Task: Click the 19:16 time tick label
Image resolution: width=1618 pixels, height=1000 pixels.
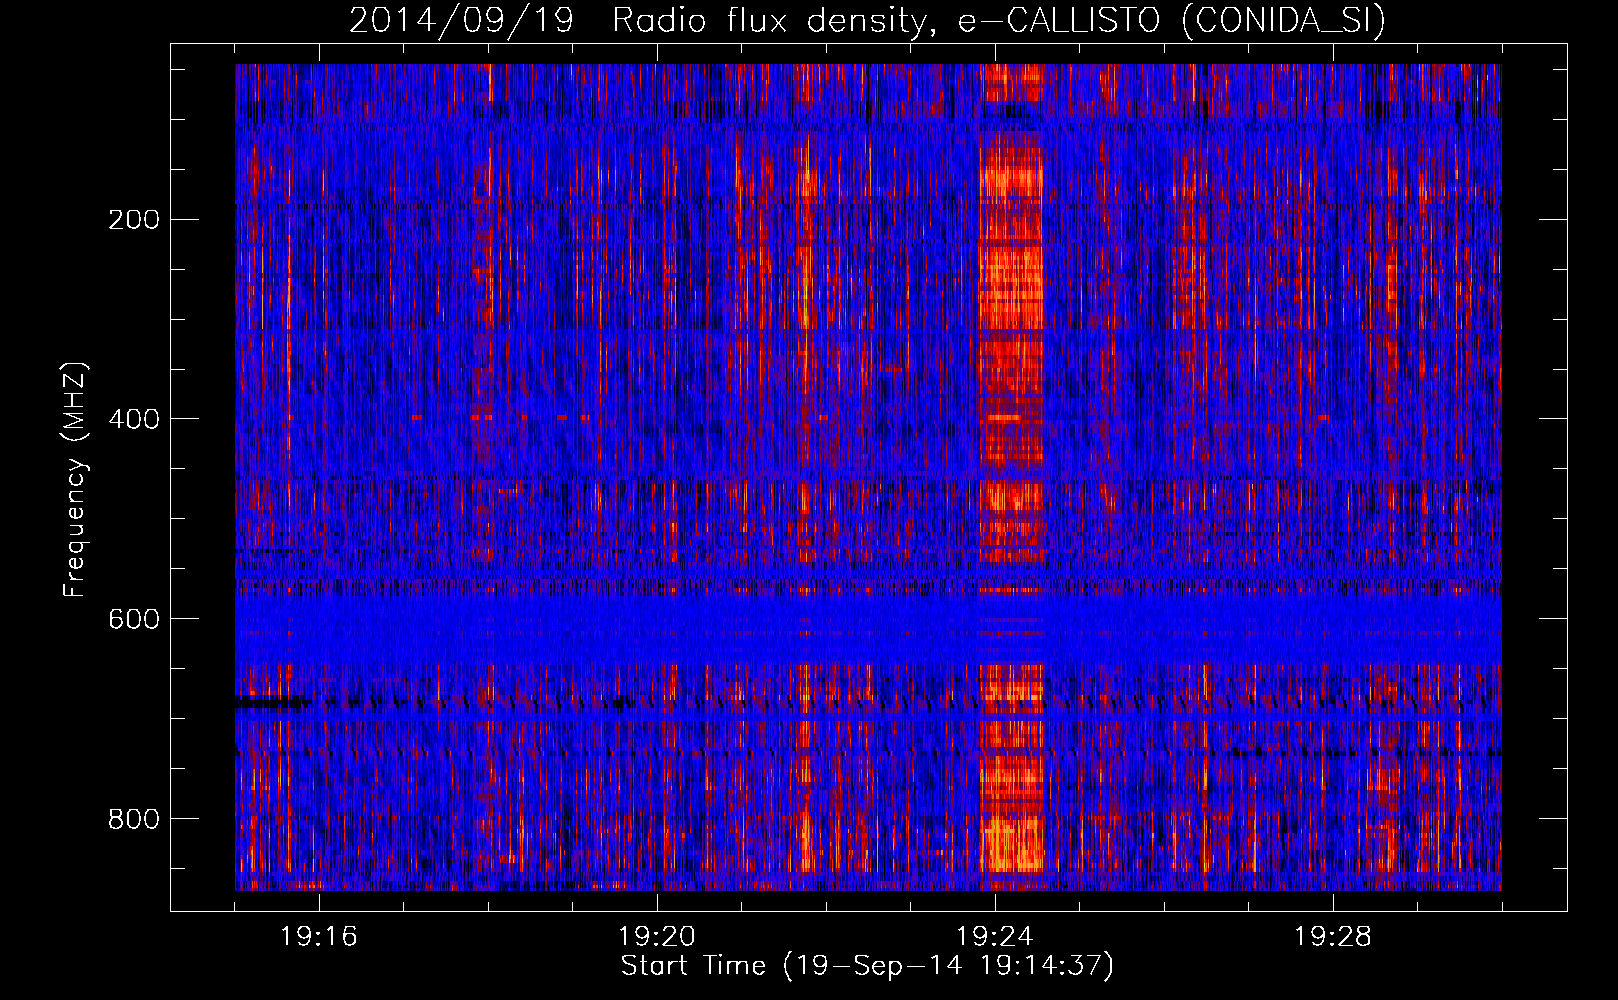Action: (319, 937)
